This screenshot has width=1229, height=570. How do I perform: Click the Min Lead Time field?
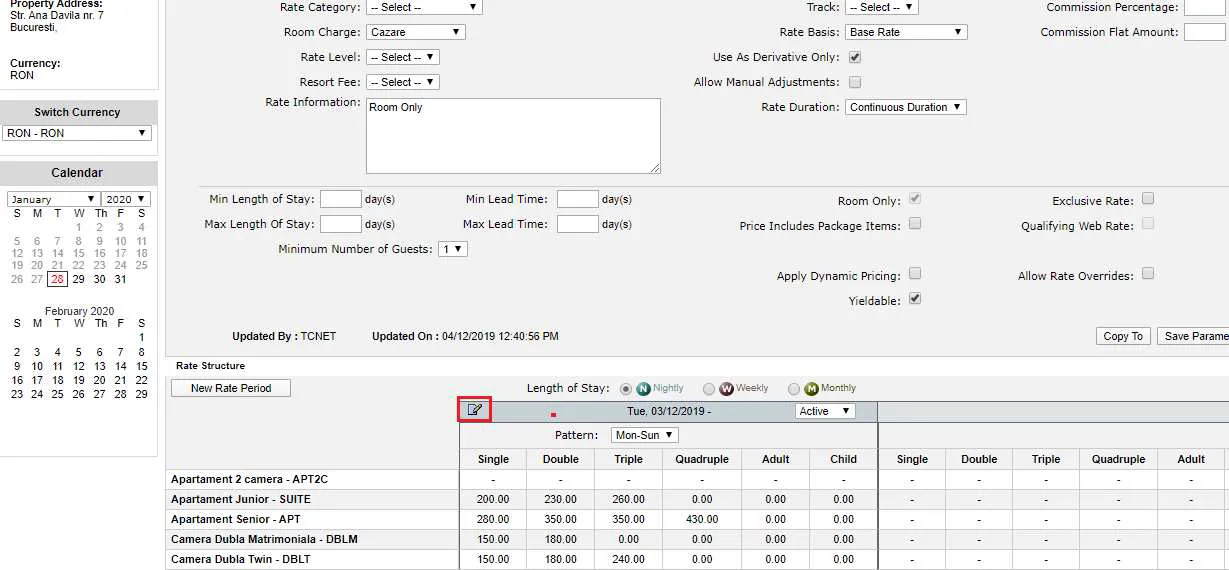(x=578, y=199)
